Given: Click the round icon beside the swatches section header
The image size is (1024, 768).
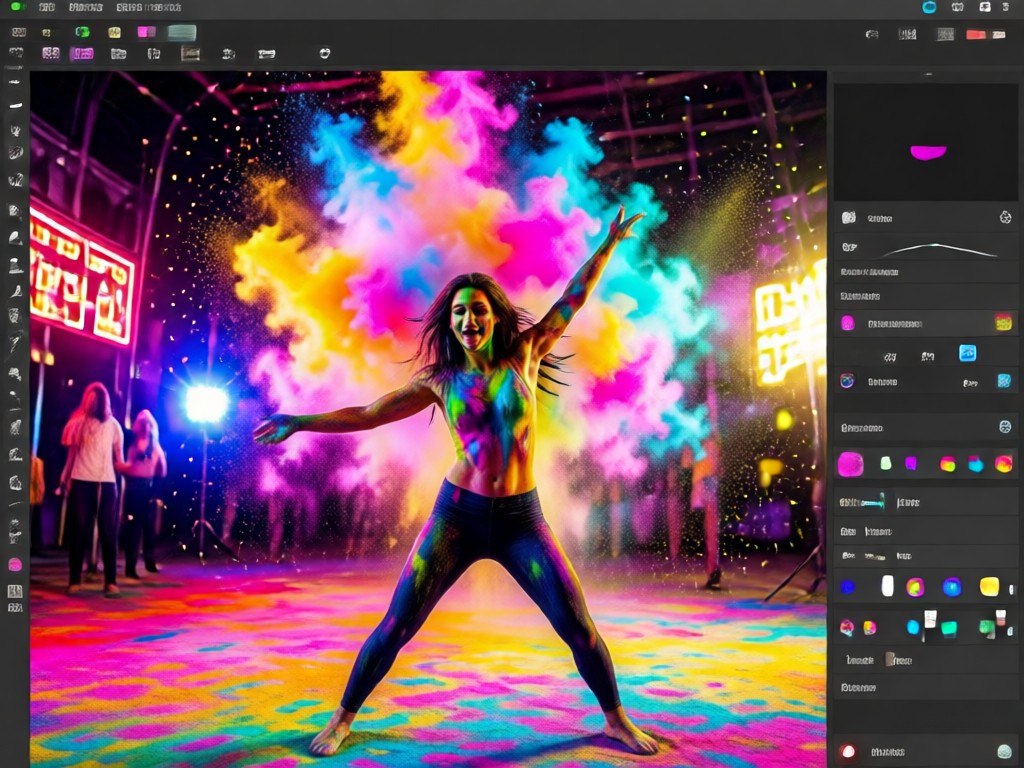Looking at the screenshot, I should point(1005,427).
